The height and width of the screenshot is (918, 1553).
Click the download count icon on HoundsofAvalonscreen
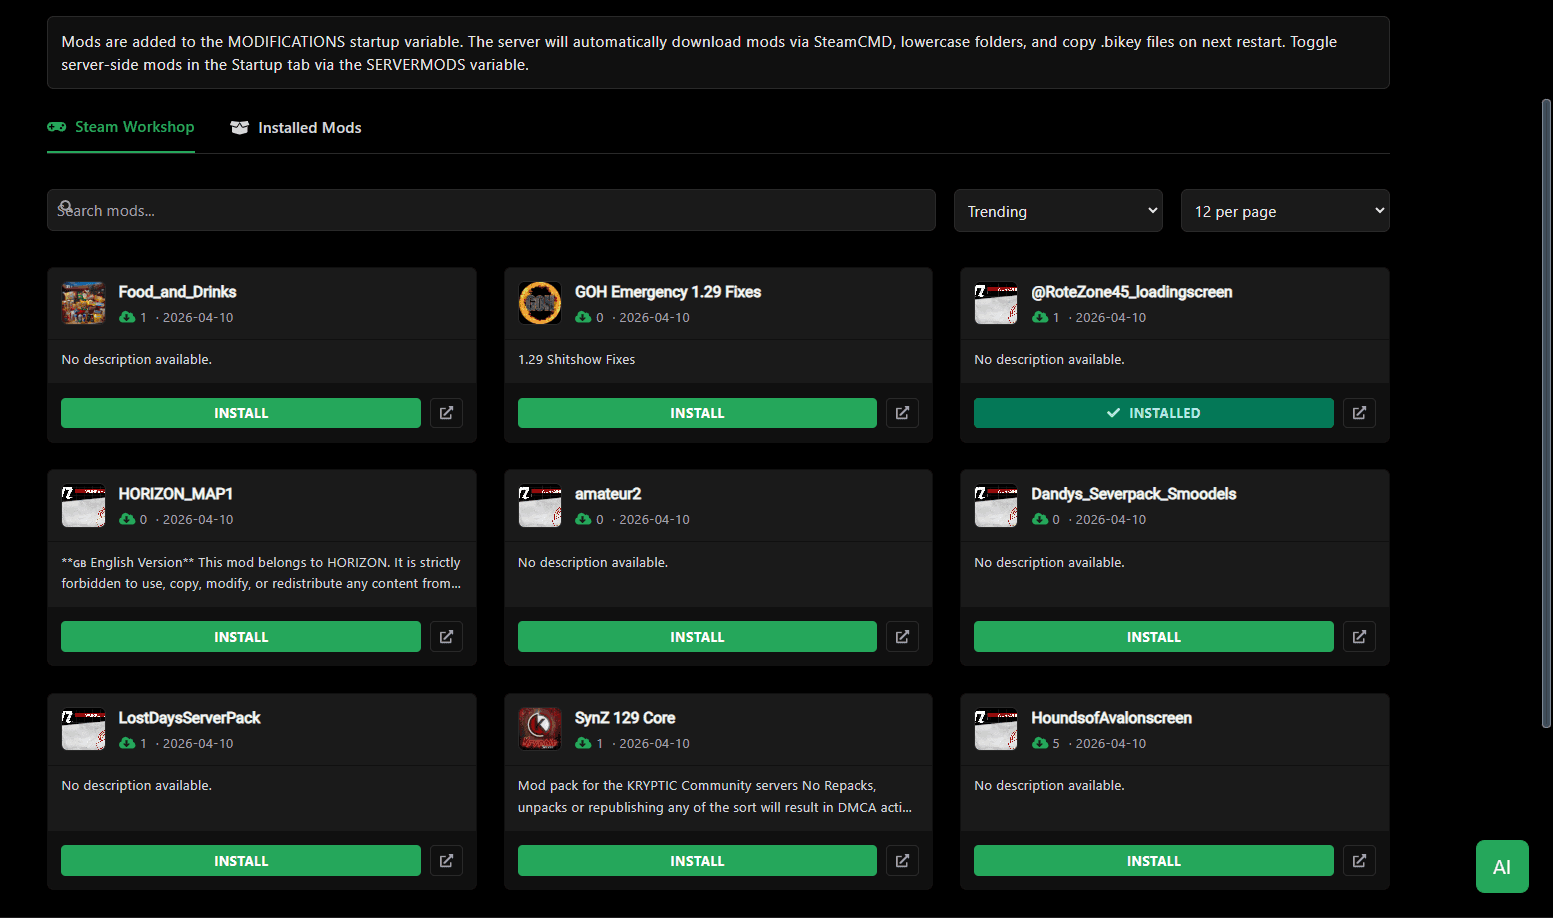click(x=1039, y=743)
